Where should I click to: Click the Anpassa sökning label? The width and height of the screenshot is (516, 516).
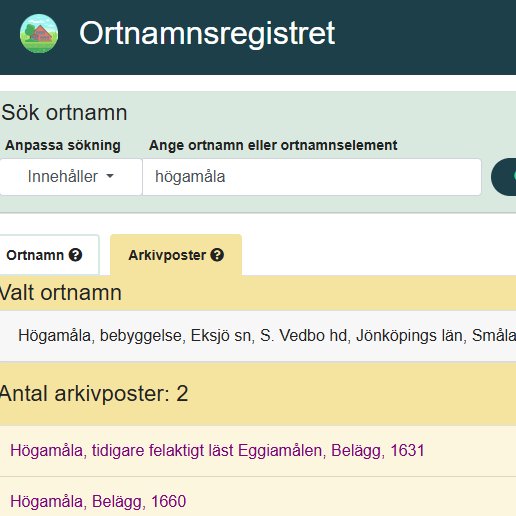click(63, 145)
